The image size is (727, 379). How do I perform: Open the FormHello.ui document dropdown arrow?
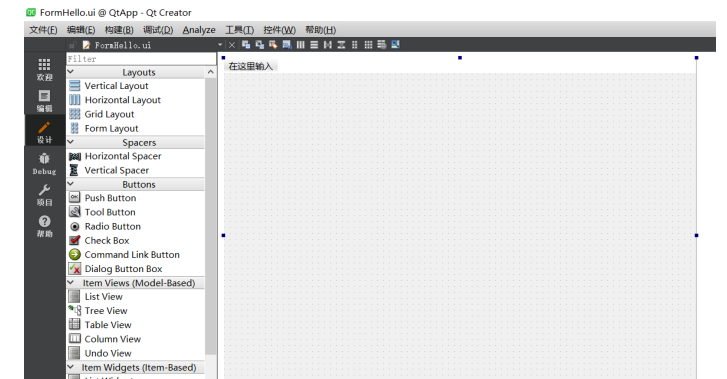tap(220, 45)
